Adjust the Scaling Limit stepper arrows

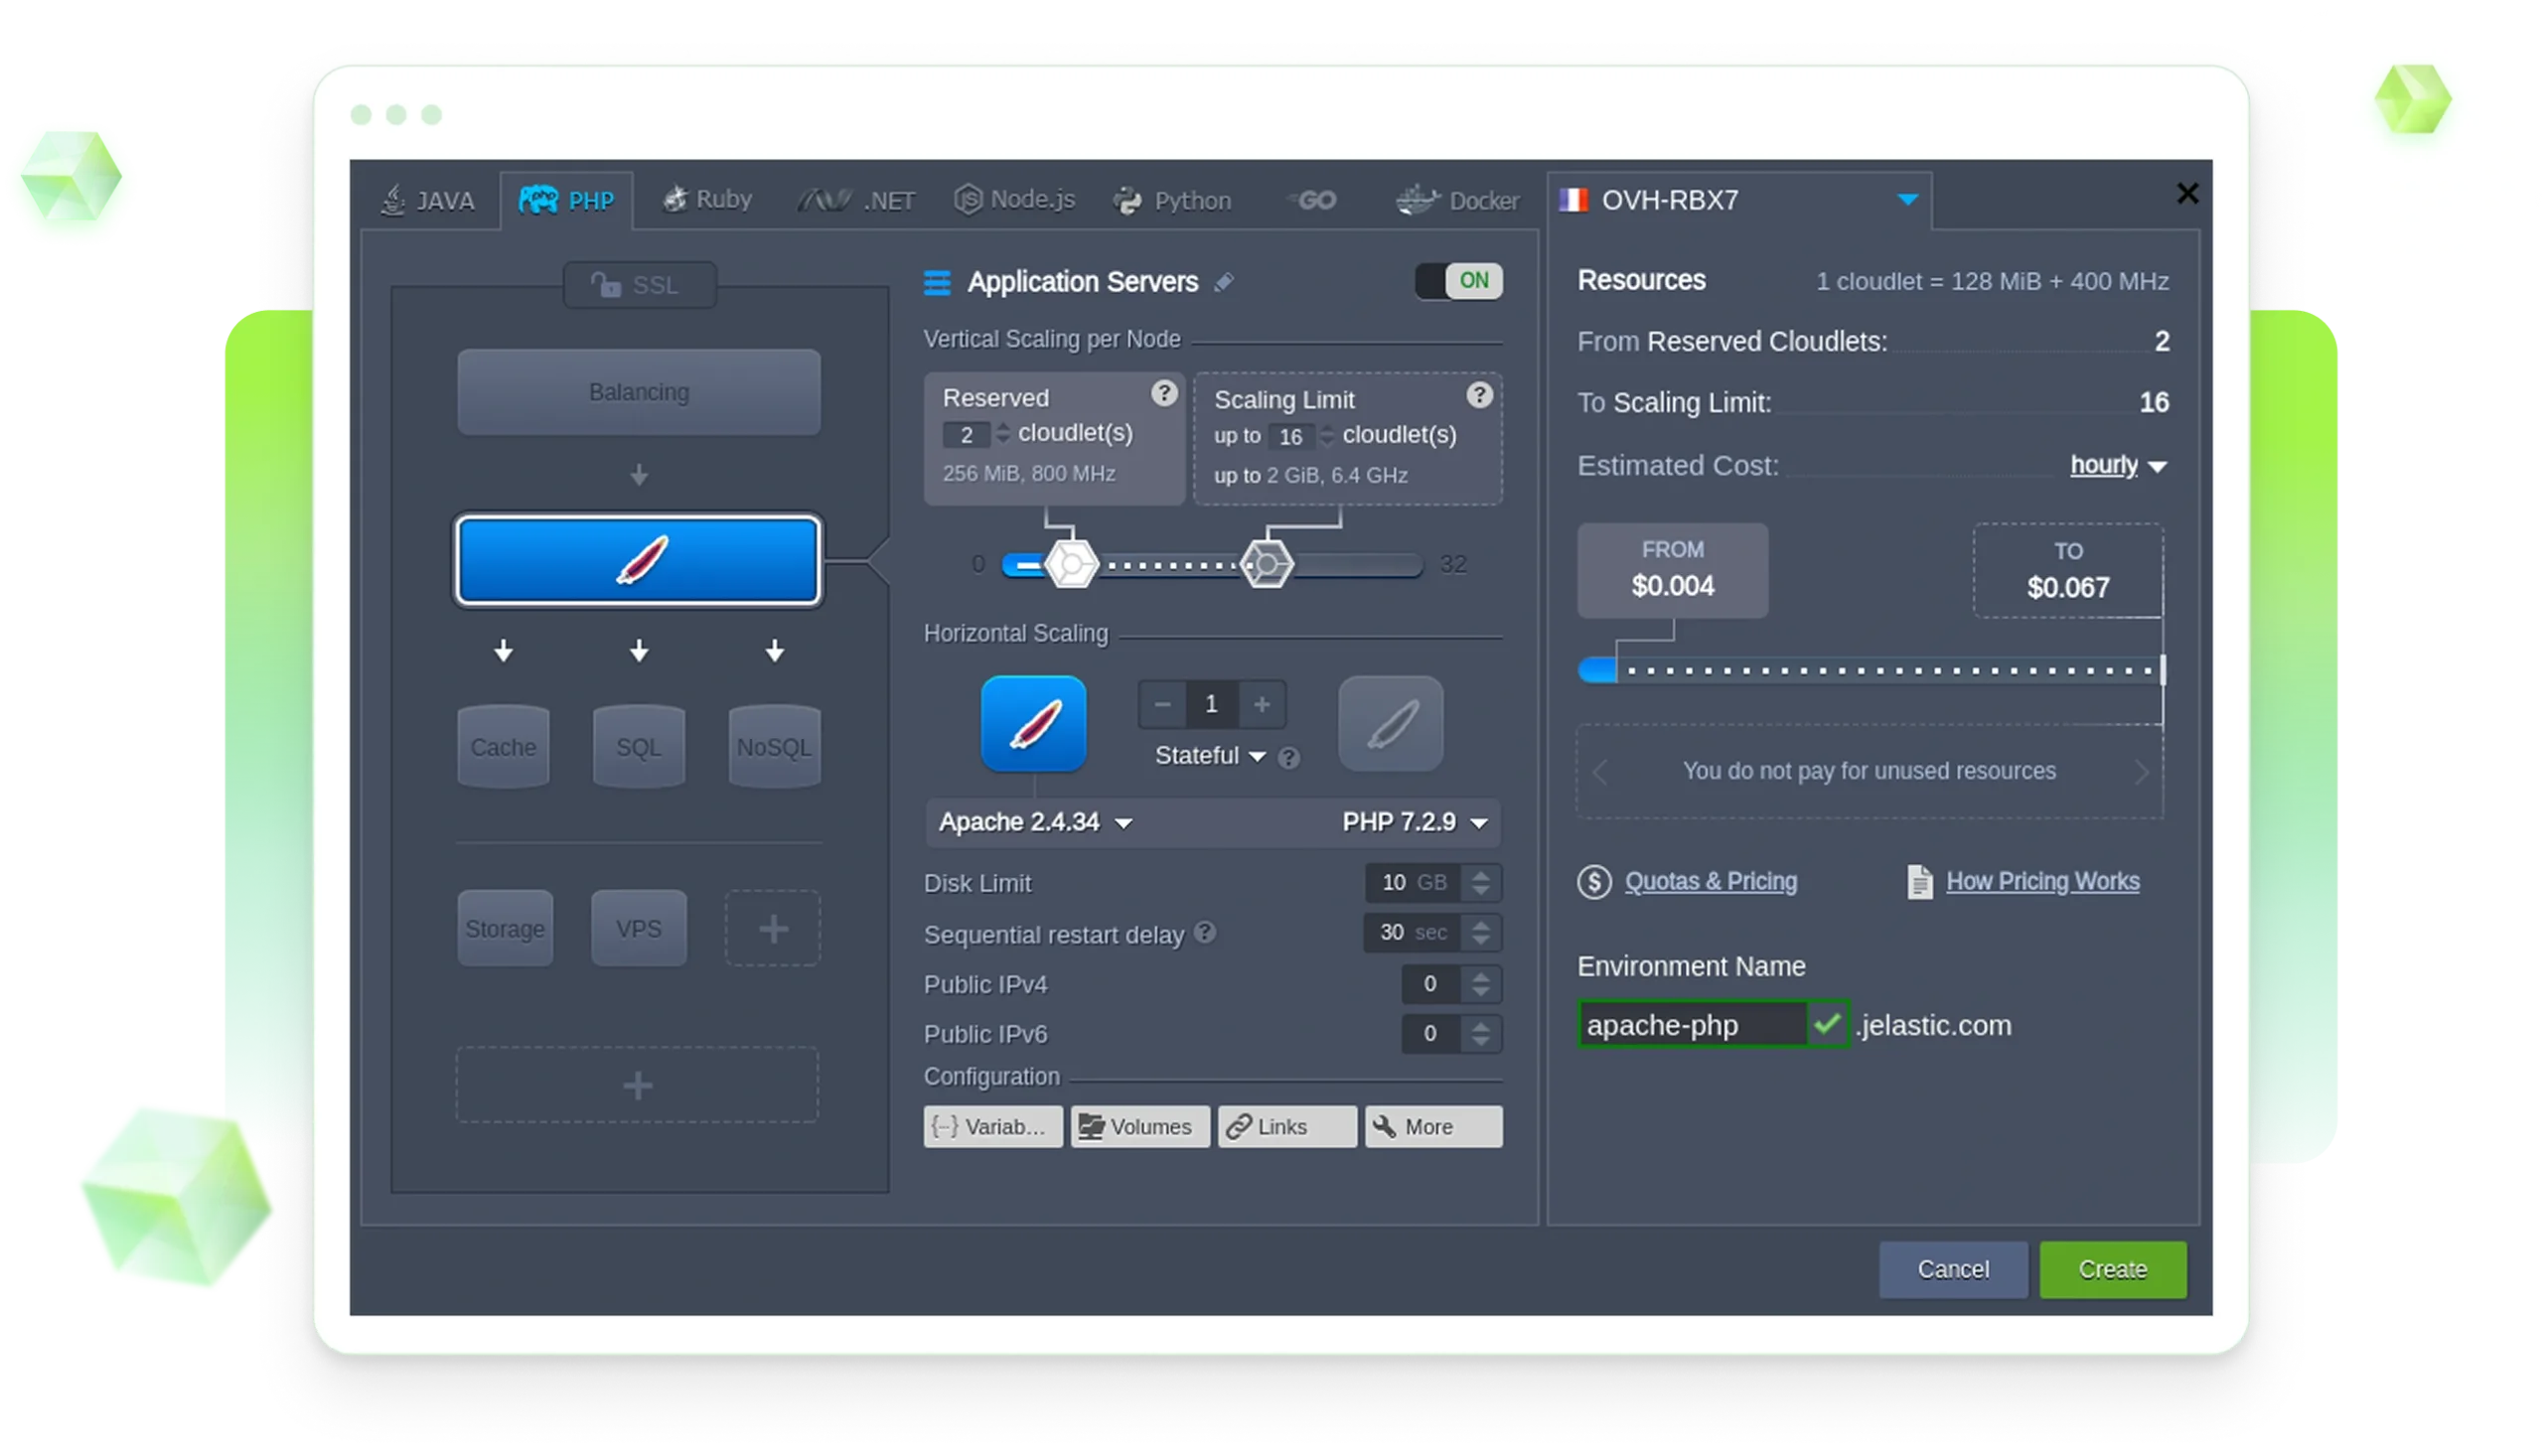1328,436
